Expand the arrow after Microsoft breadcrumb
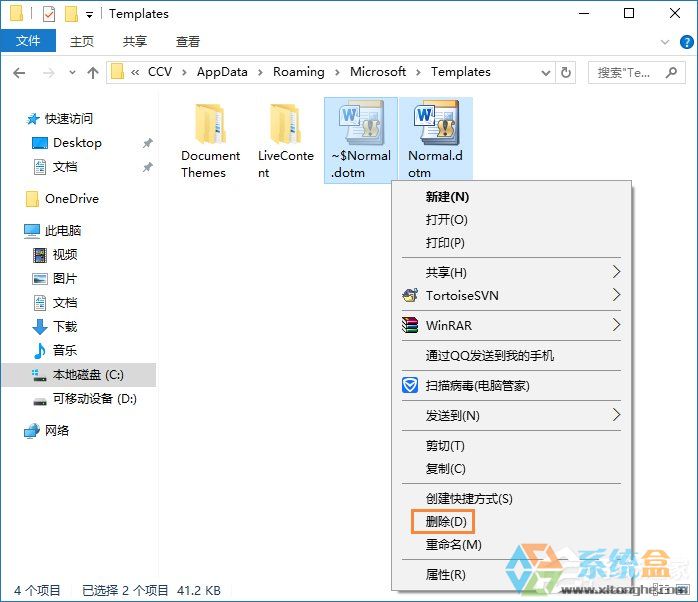The width and height of the screenshot is (698, 602). 418,73
